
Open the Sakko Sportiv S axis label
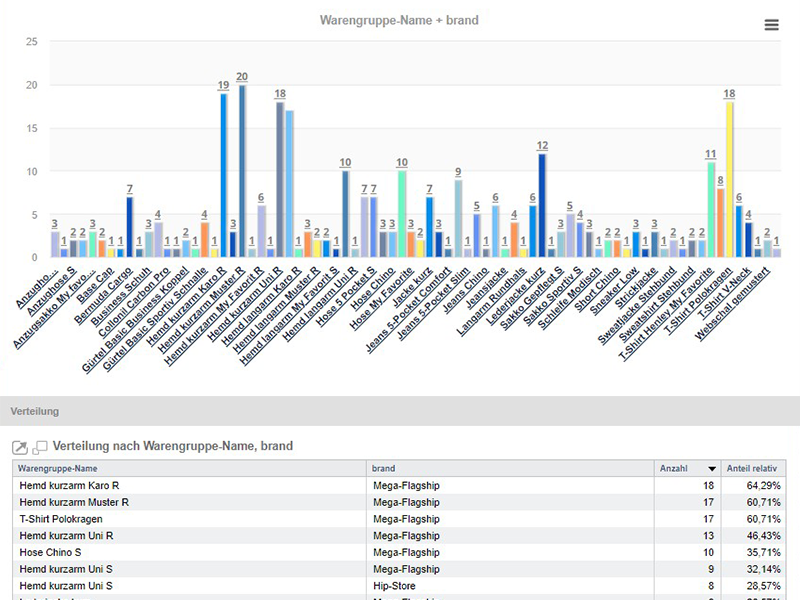click(x=552, y=296)
